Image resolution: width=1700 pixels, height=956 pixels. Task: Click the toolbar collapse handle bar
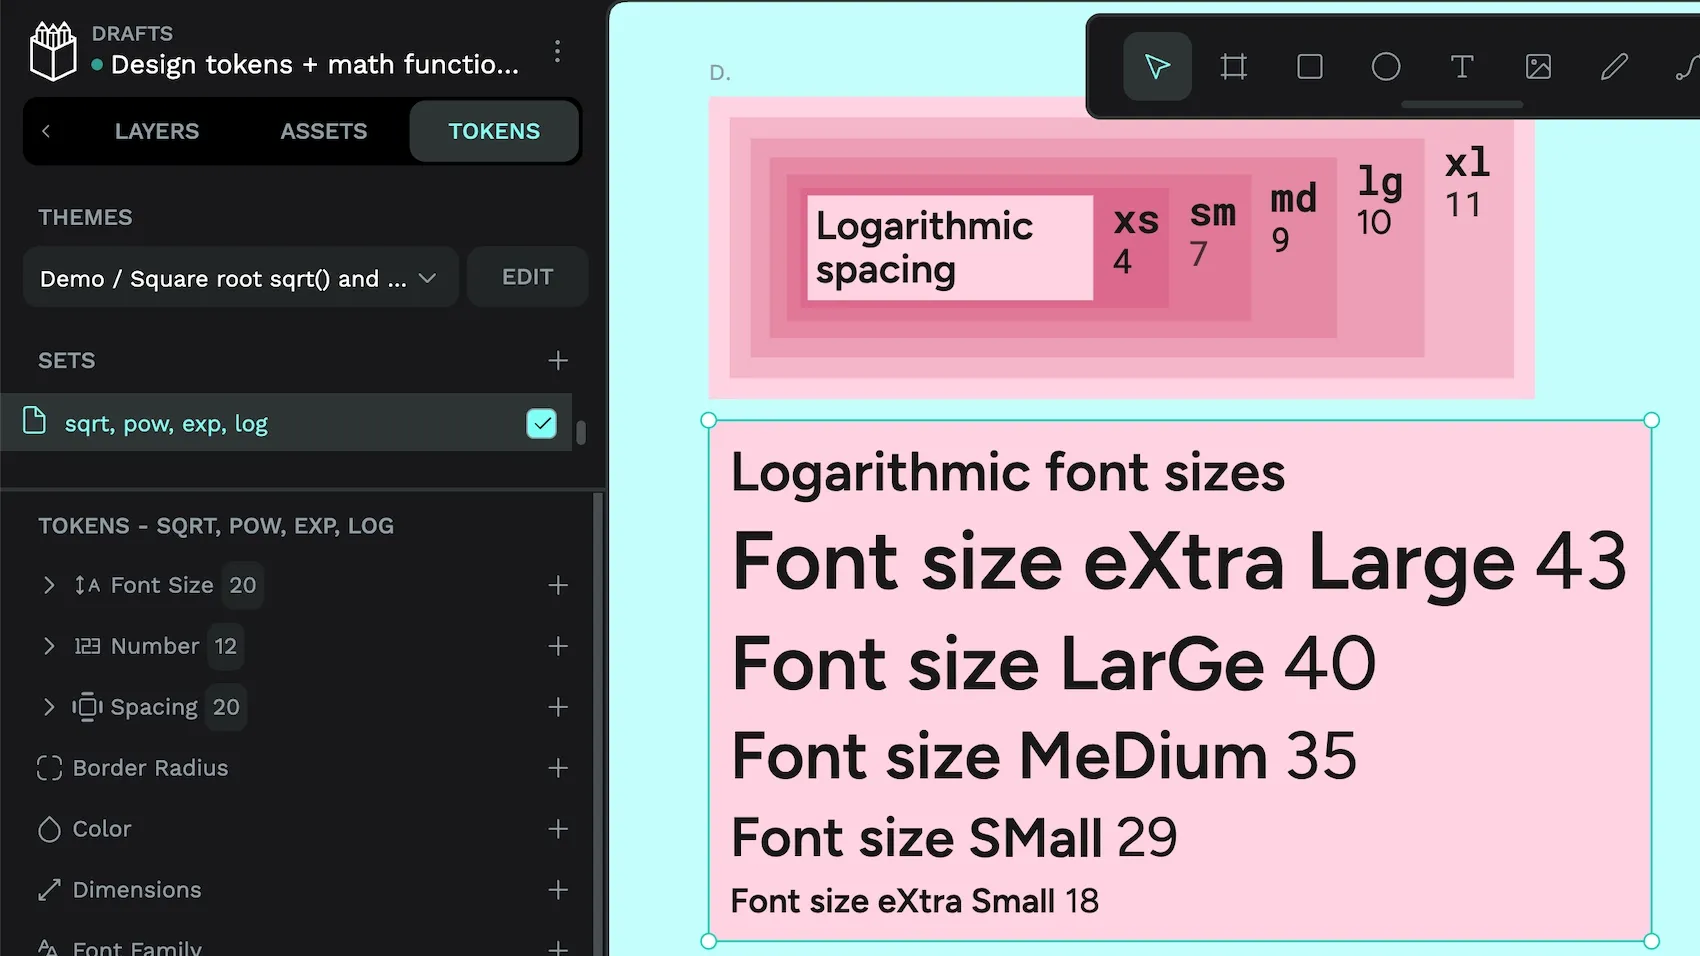coord(1462,105)
